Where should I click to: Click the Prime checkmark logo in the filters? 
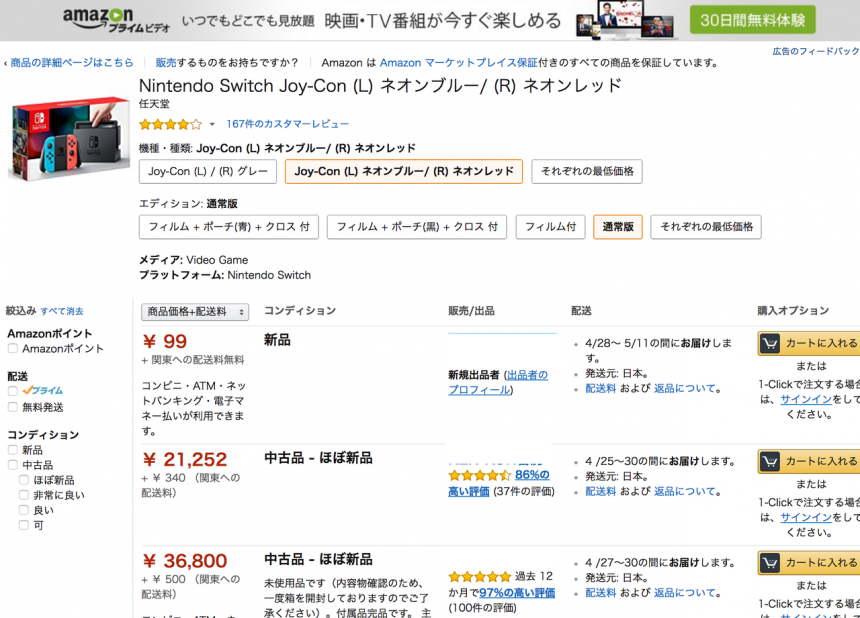tap(42, 390)
